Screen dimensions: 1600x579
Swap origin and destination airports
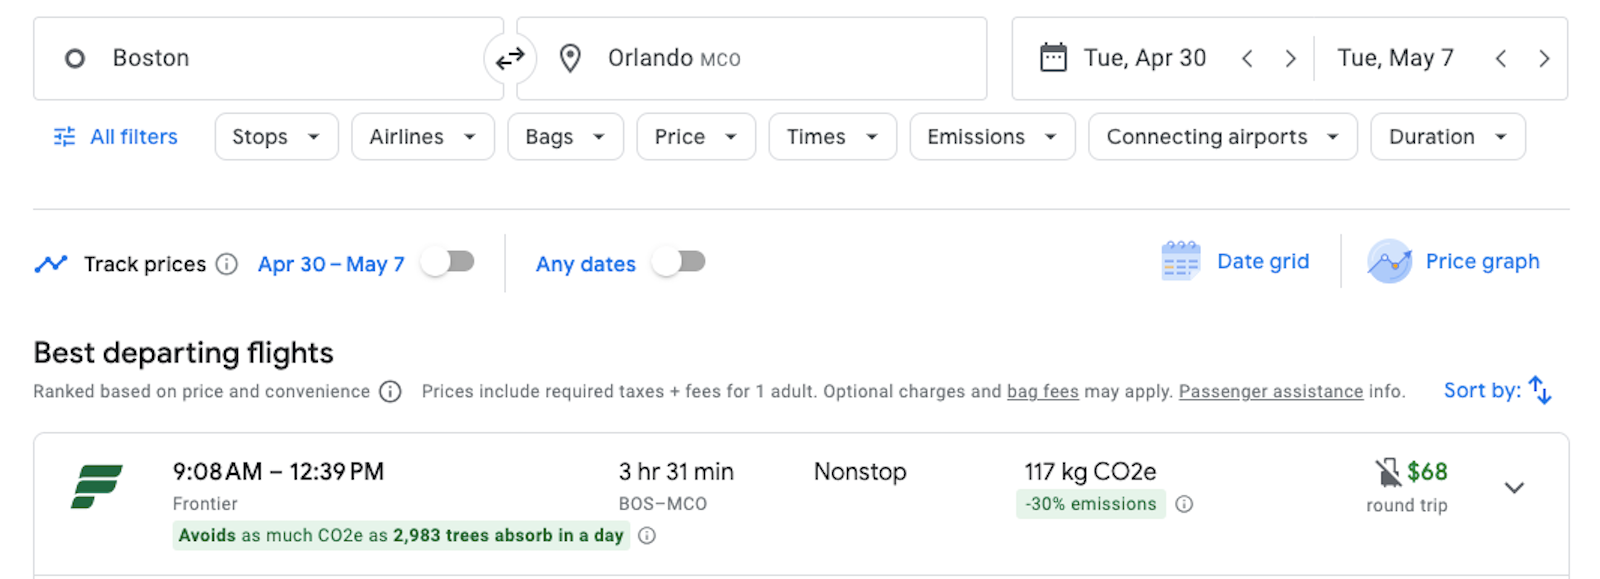[x=510, y=59]
